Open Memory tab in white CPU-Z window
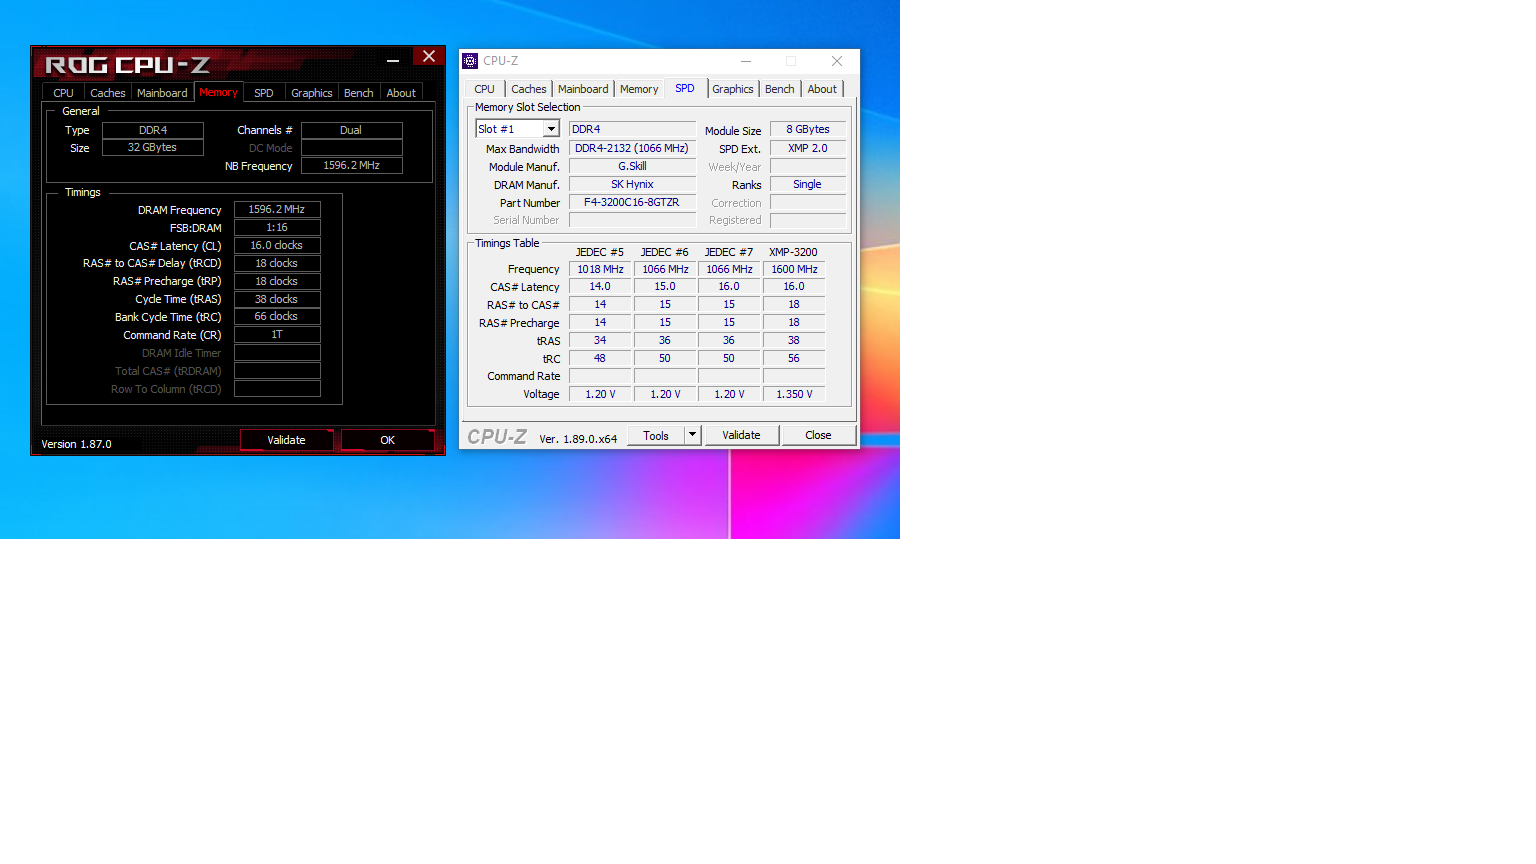This screenshot has width=1536, height=864. [x=639, y=89]
